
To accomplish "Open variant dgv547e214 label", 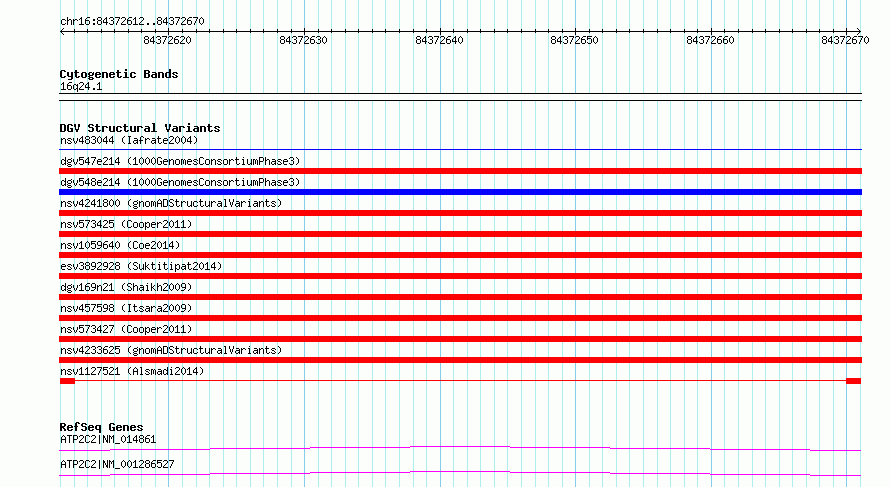I will [x=180, y=161].
